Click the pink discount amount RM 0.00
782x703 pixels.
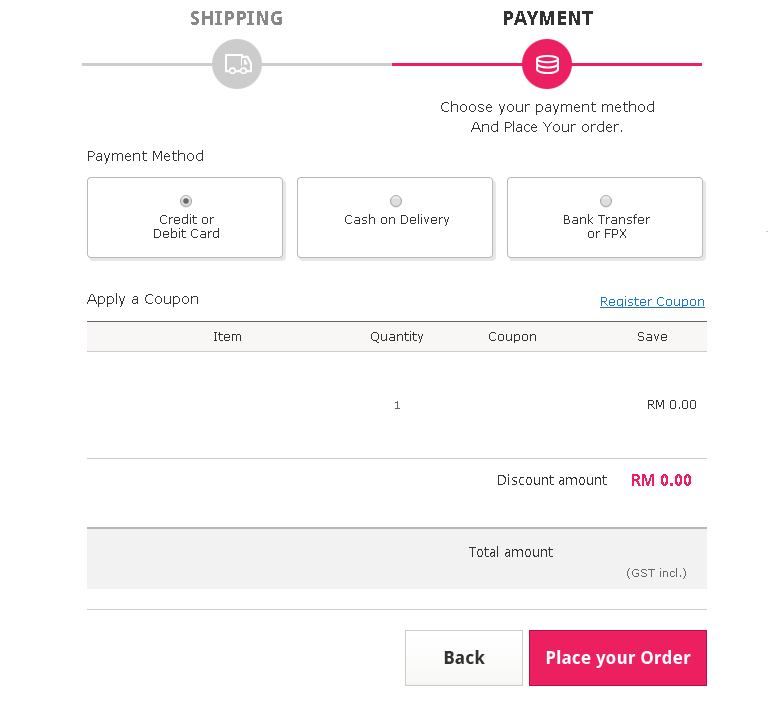(x=661, y=480)
